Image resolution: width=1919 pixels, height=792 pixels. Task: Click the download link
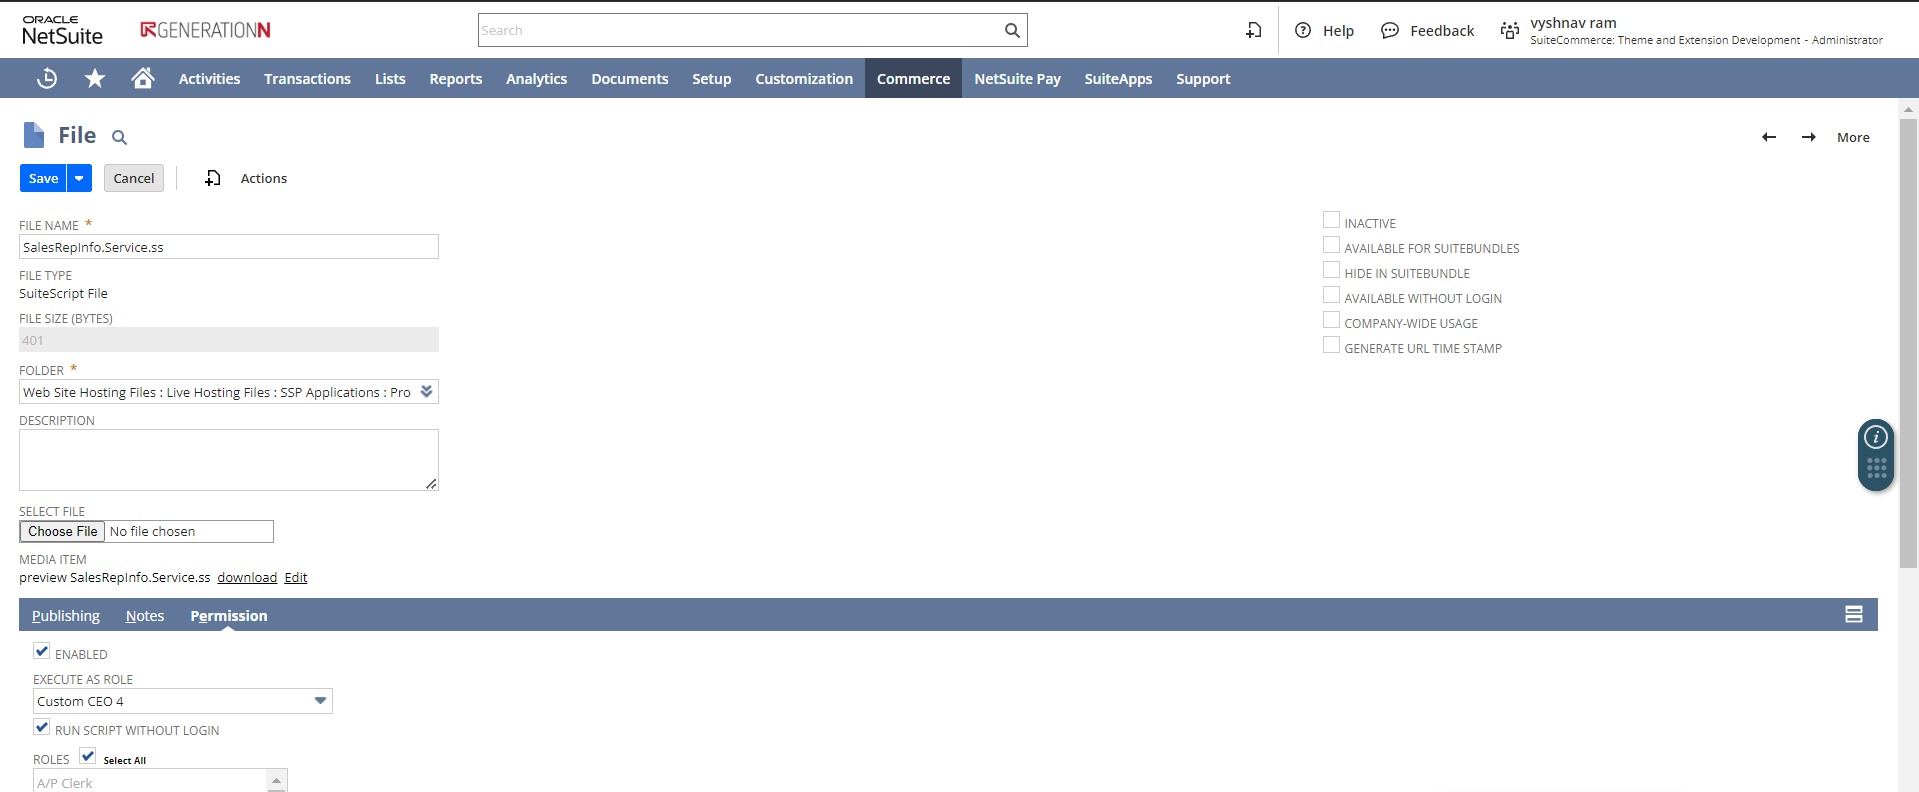247,577
